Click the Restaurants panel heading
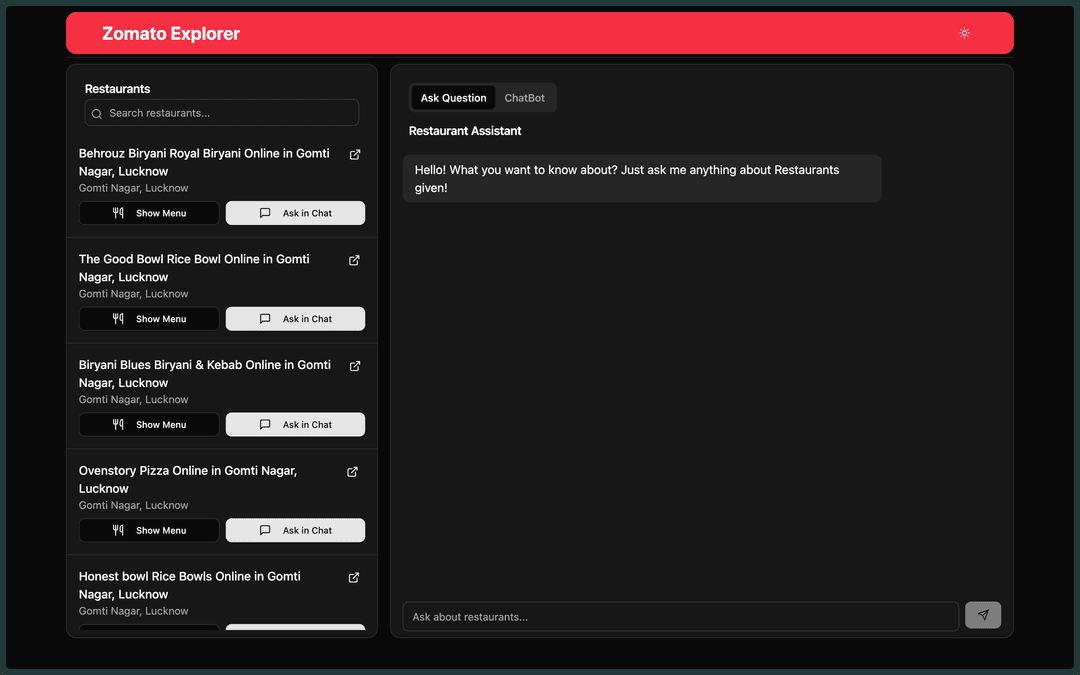Screen dimensions: 1080x675 point(117,89)
